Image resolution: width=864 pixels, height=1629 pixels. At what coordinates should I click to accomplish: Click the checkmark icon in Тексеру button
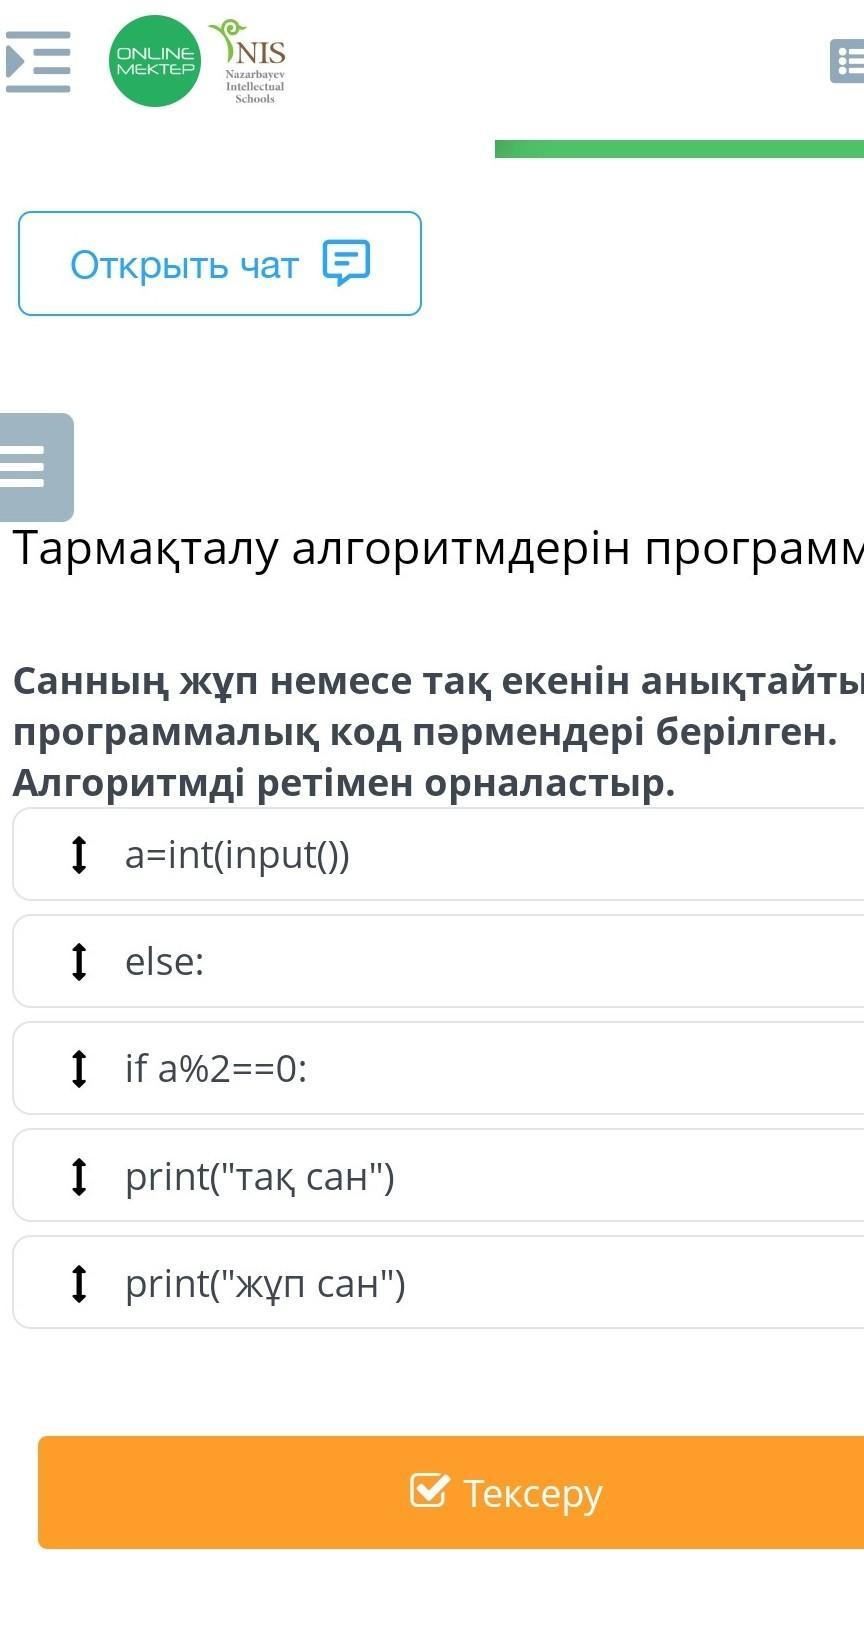coord(429,1490)
